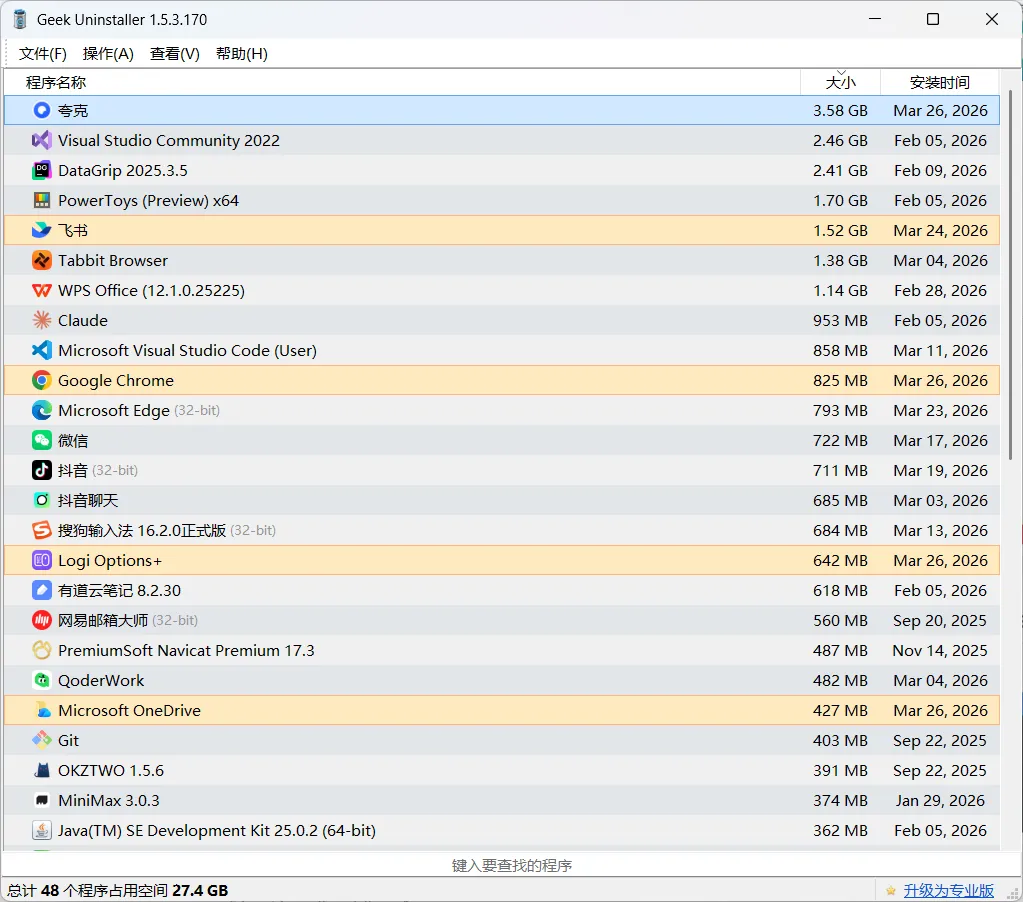Click the 403 MB size cell
Viewport: 1023px width, 902px height.
840,740
